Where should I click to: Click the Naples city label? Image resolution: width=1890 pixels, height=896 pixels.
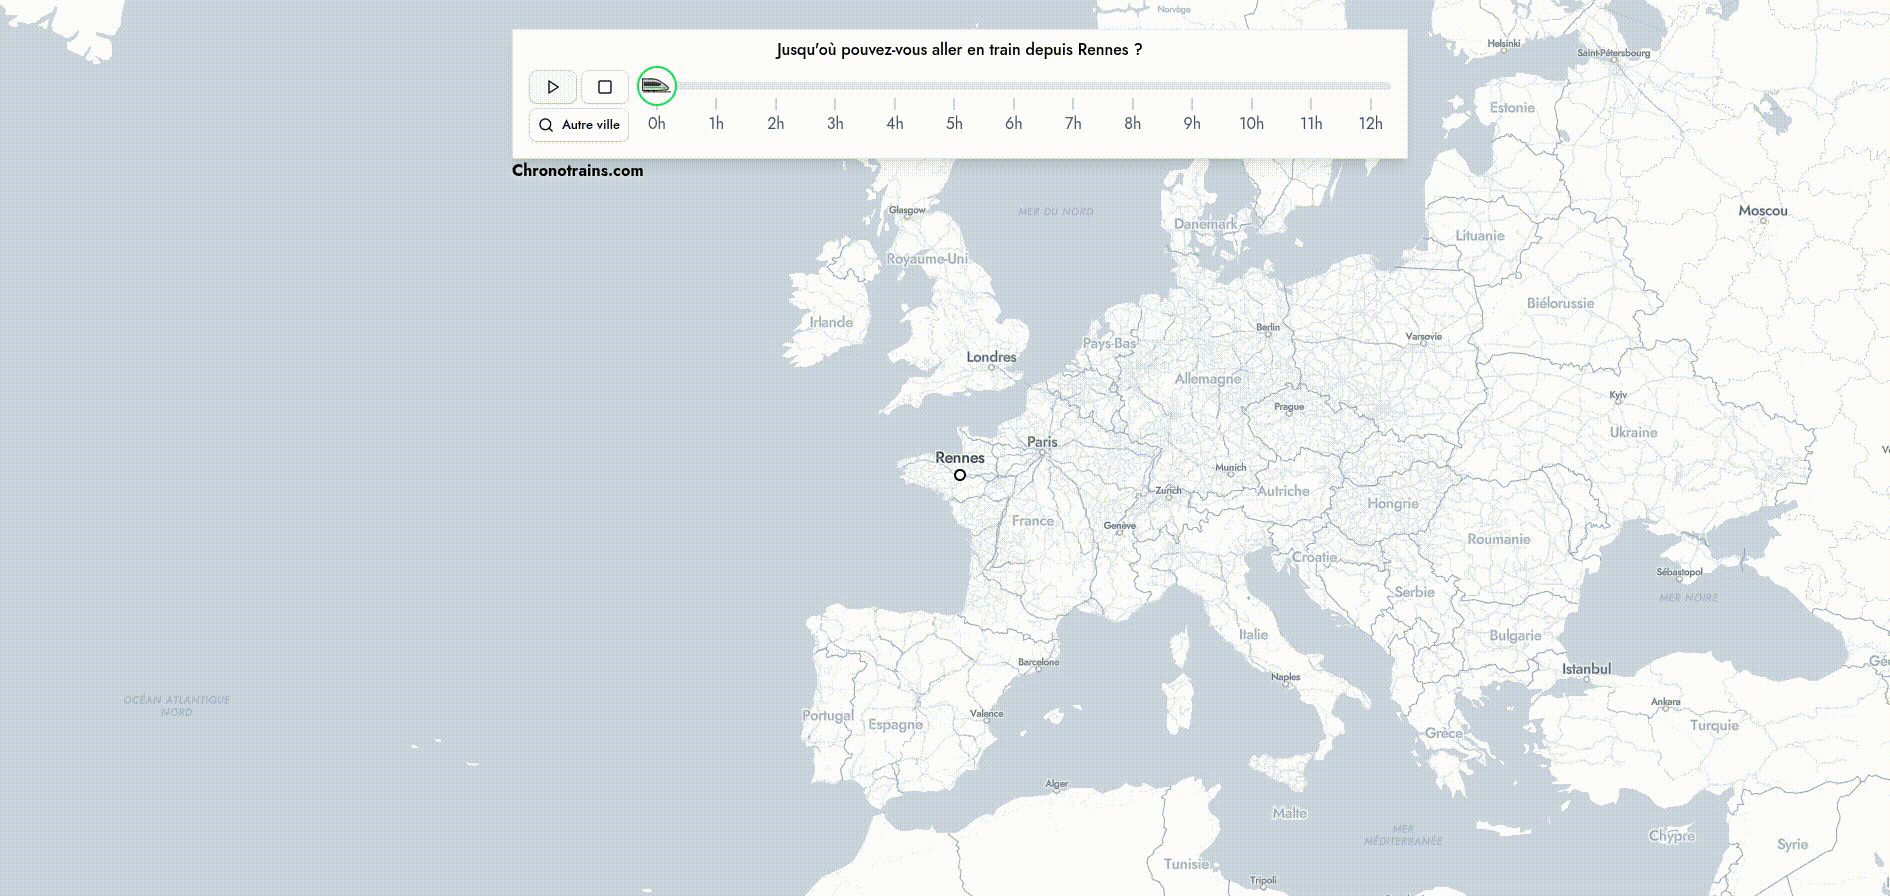(x=1285, y=677)
